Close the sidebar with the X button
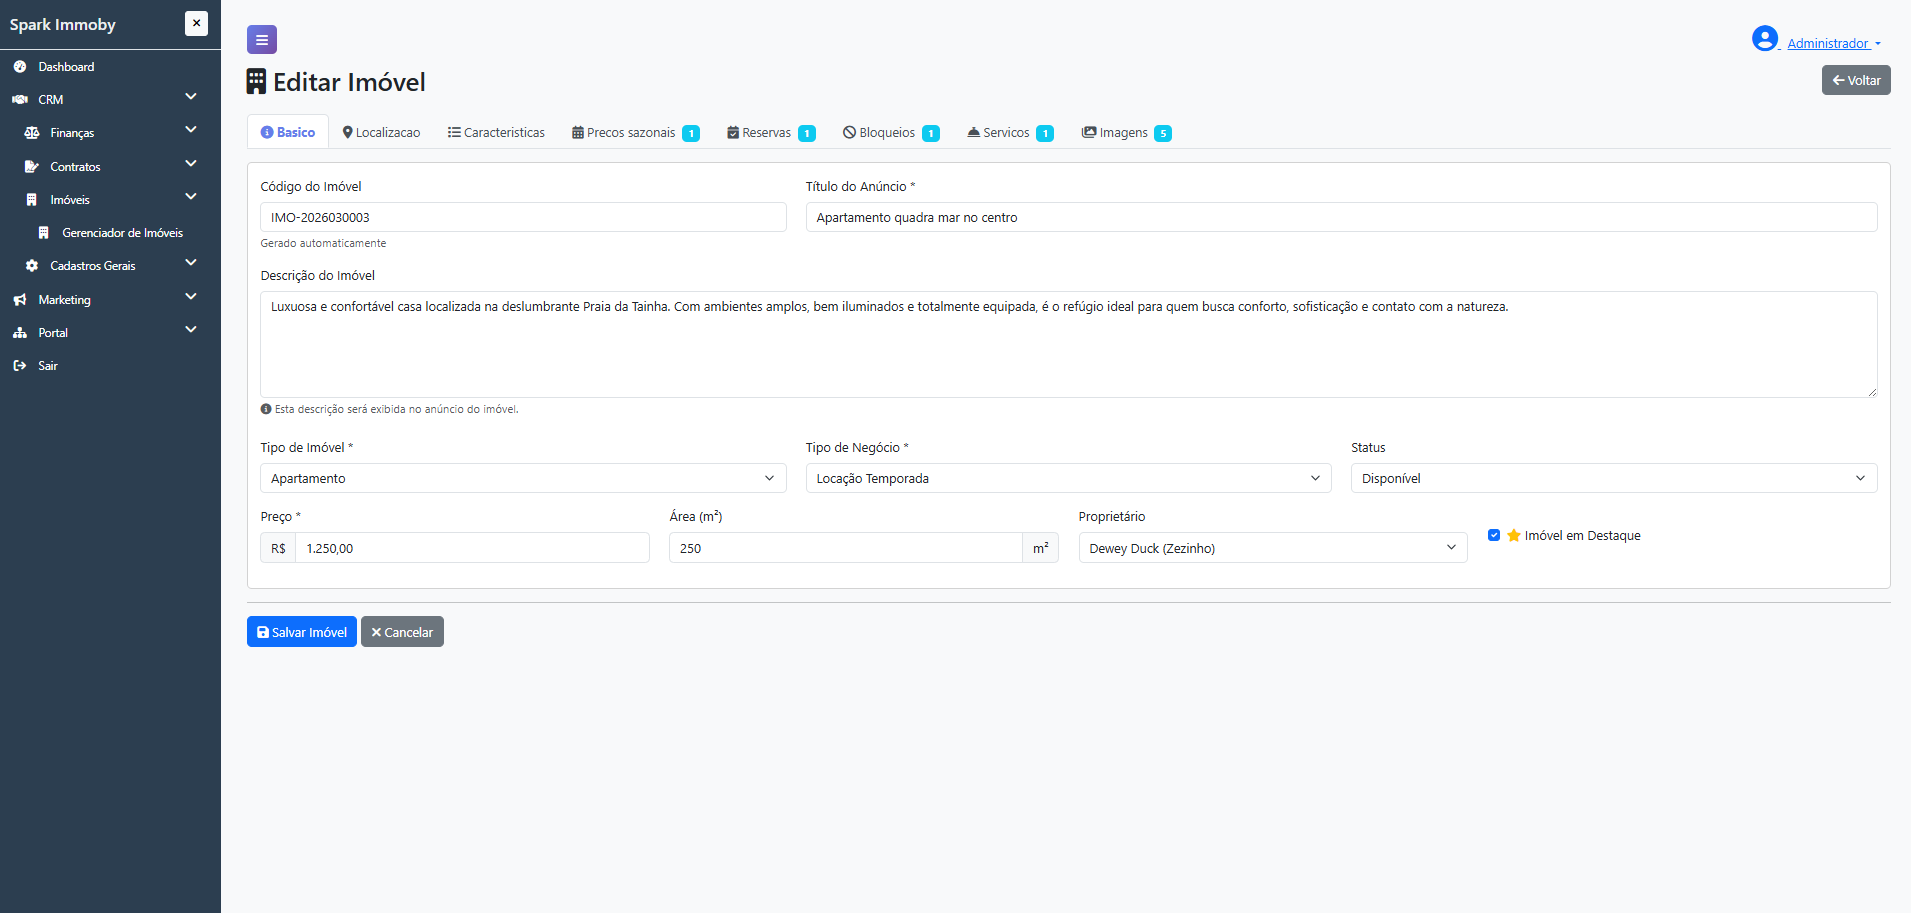Image resolution: width=1911 pixels, height=913 pixels. pyautogui.click(x=197, y=24)
